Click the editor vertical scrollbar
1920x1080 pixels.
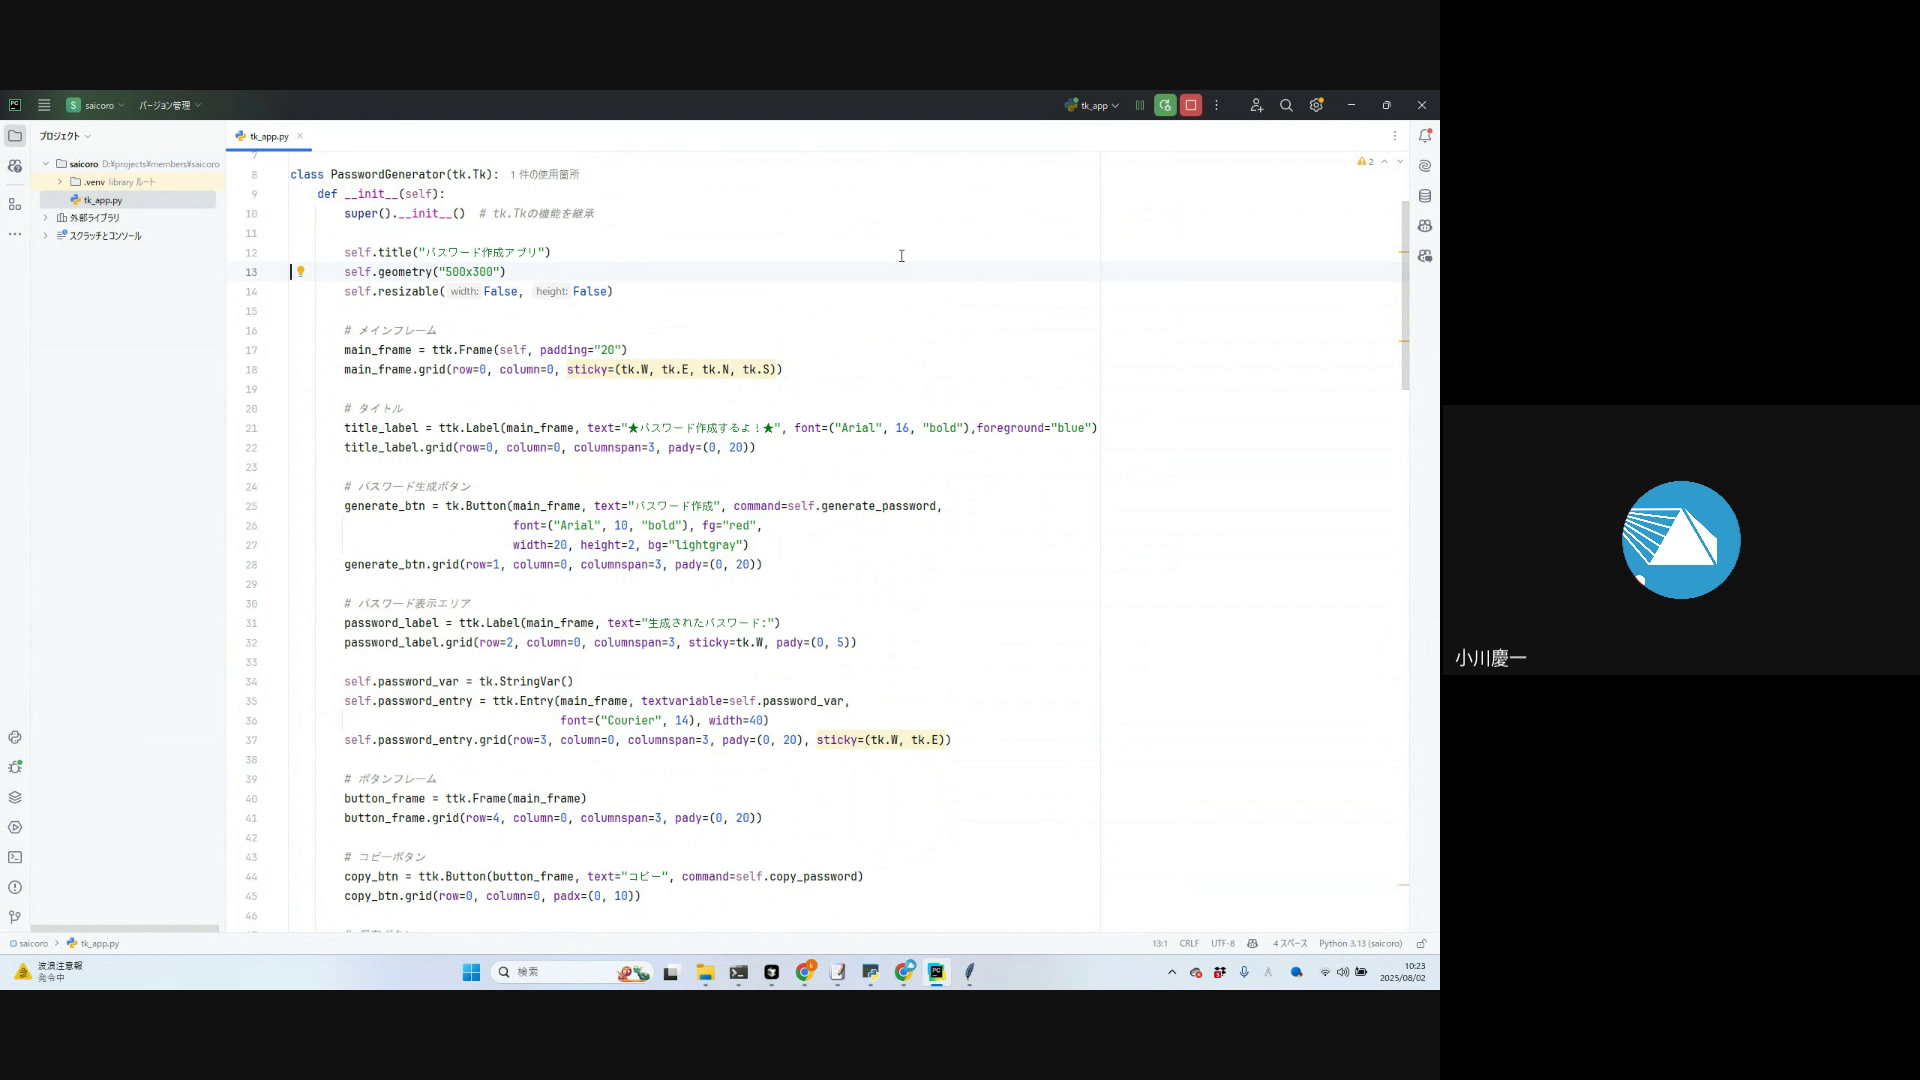click(x=1404, y=295)
